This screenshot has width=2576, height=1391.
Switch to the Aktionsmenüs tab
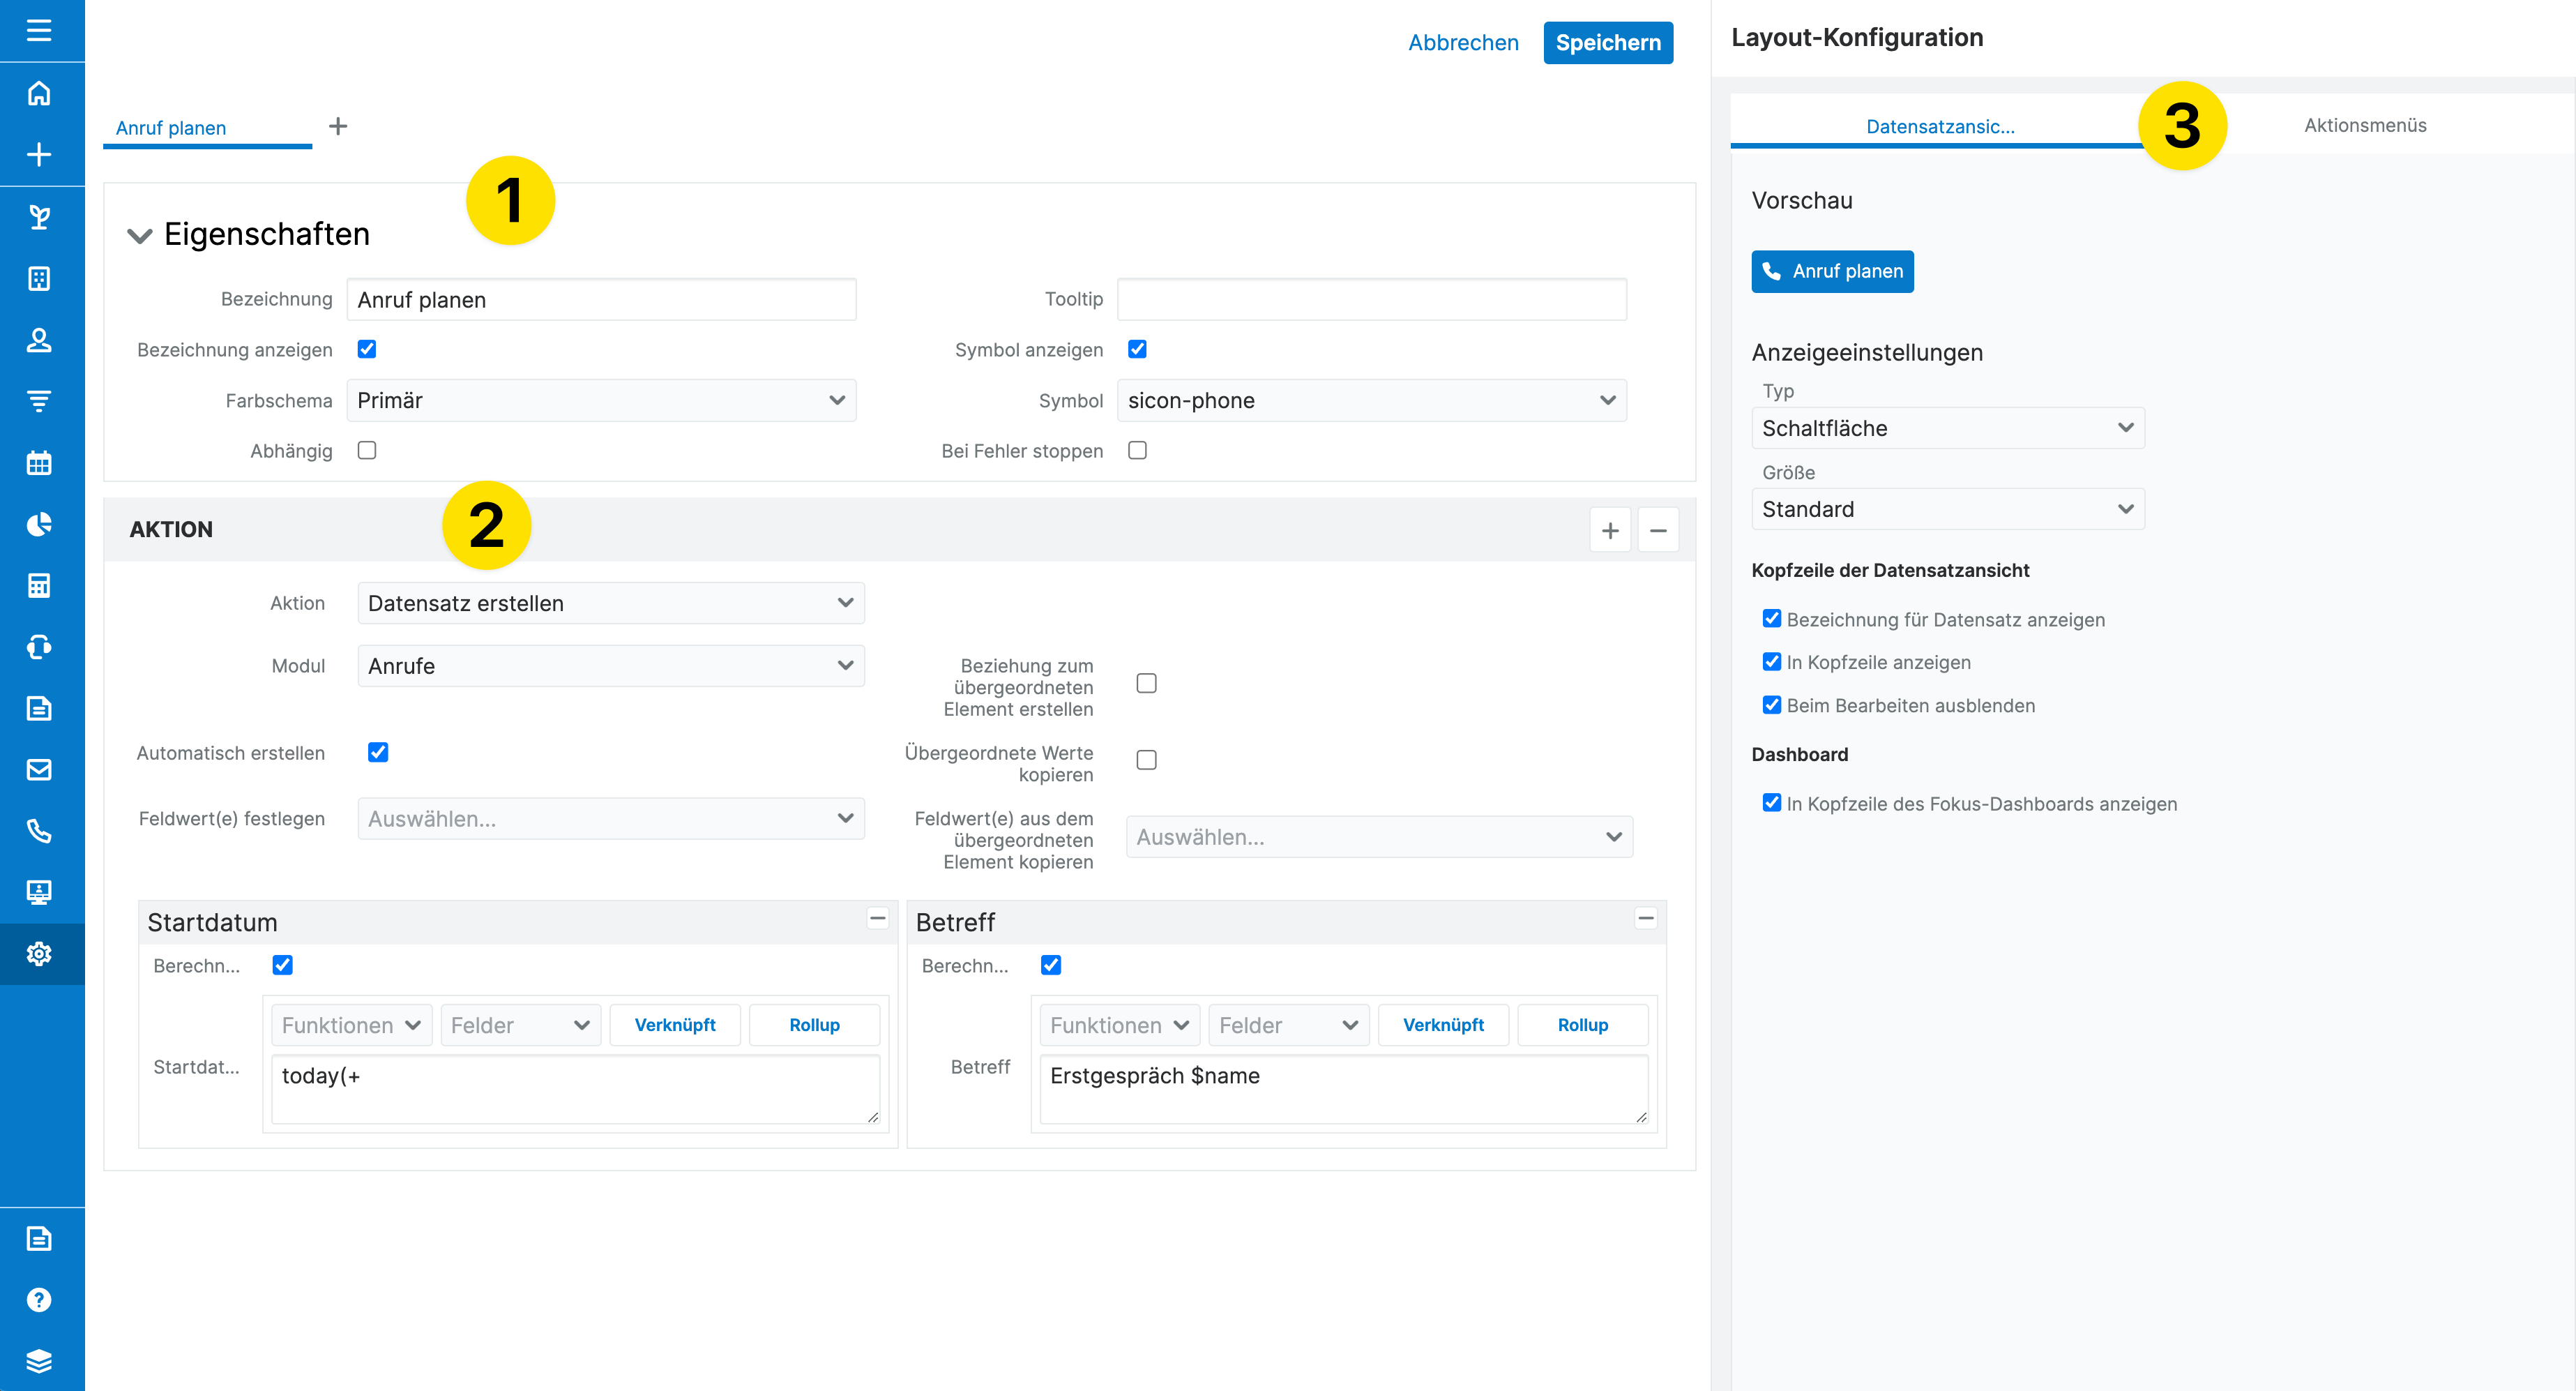2365,125
